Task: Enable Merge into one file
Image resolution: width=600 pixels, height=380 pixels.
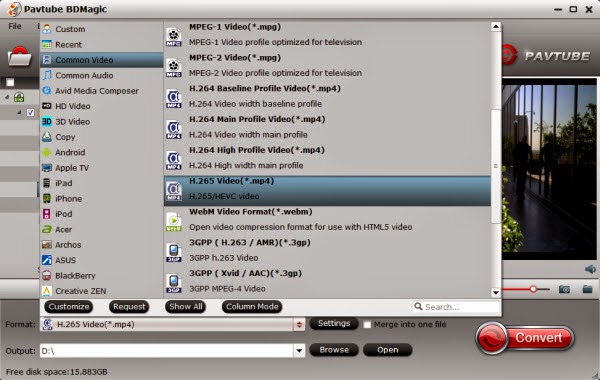Action: click(367, 325)
